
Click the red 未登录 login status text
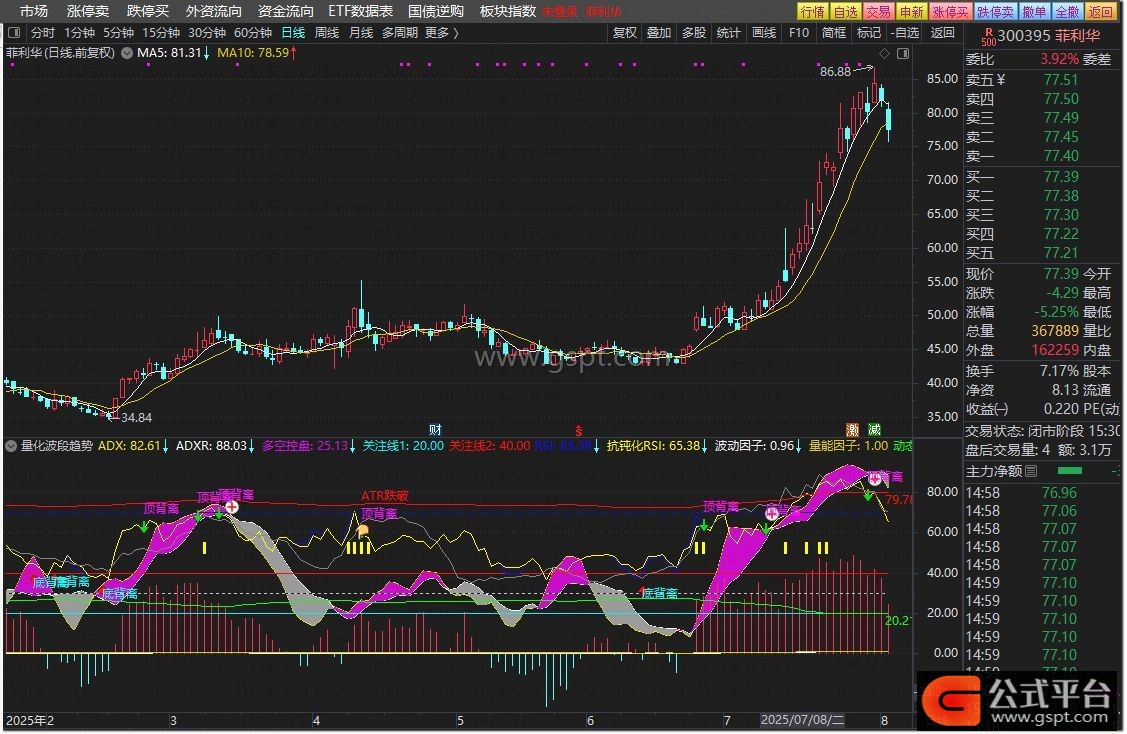(560, 12)
